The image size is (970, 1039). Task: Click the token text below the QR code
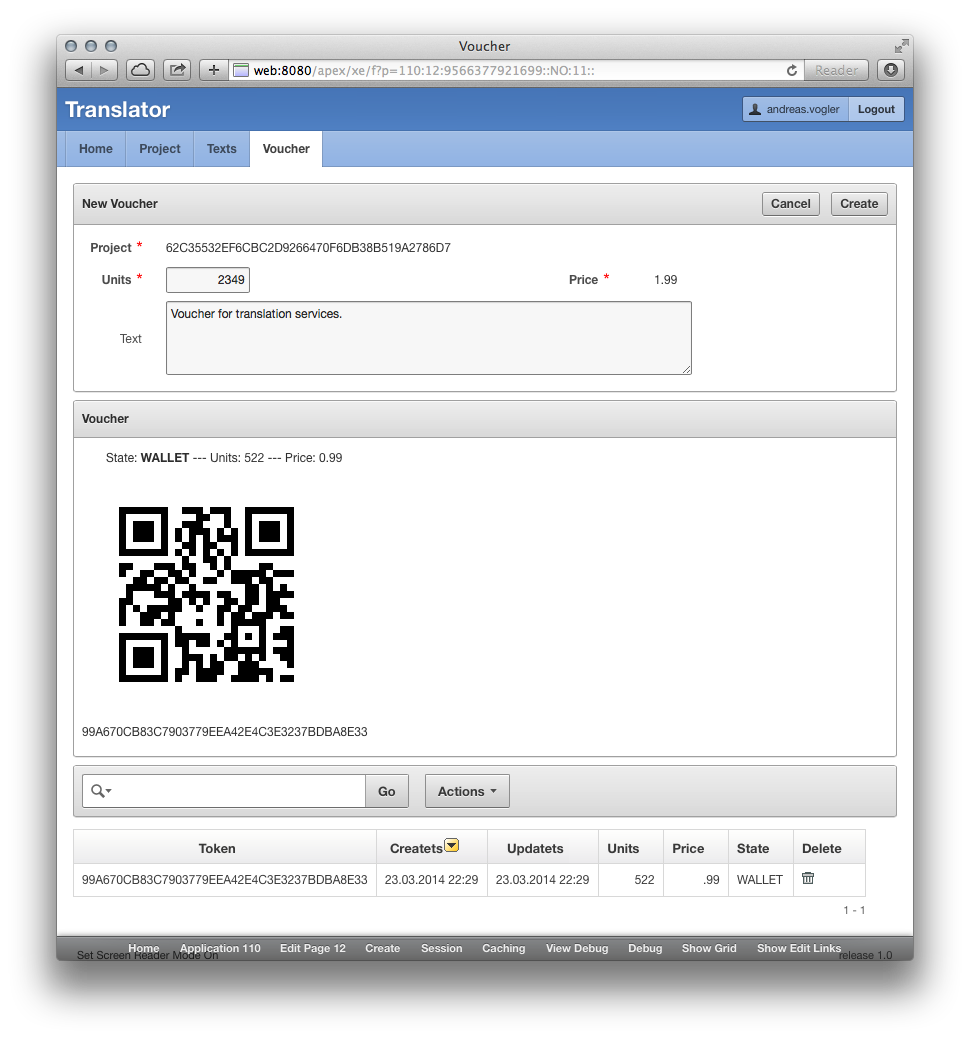click(225, 732)
